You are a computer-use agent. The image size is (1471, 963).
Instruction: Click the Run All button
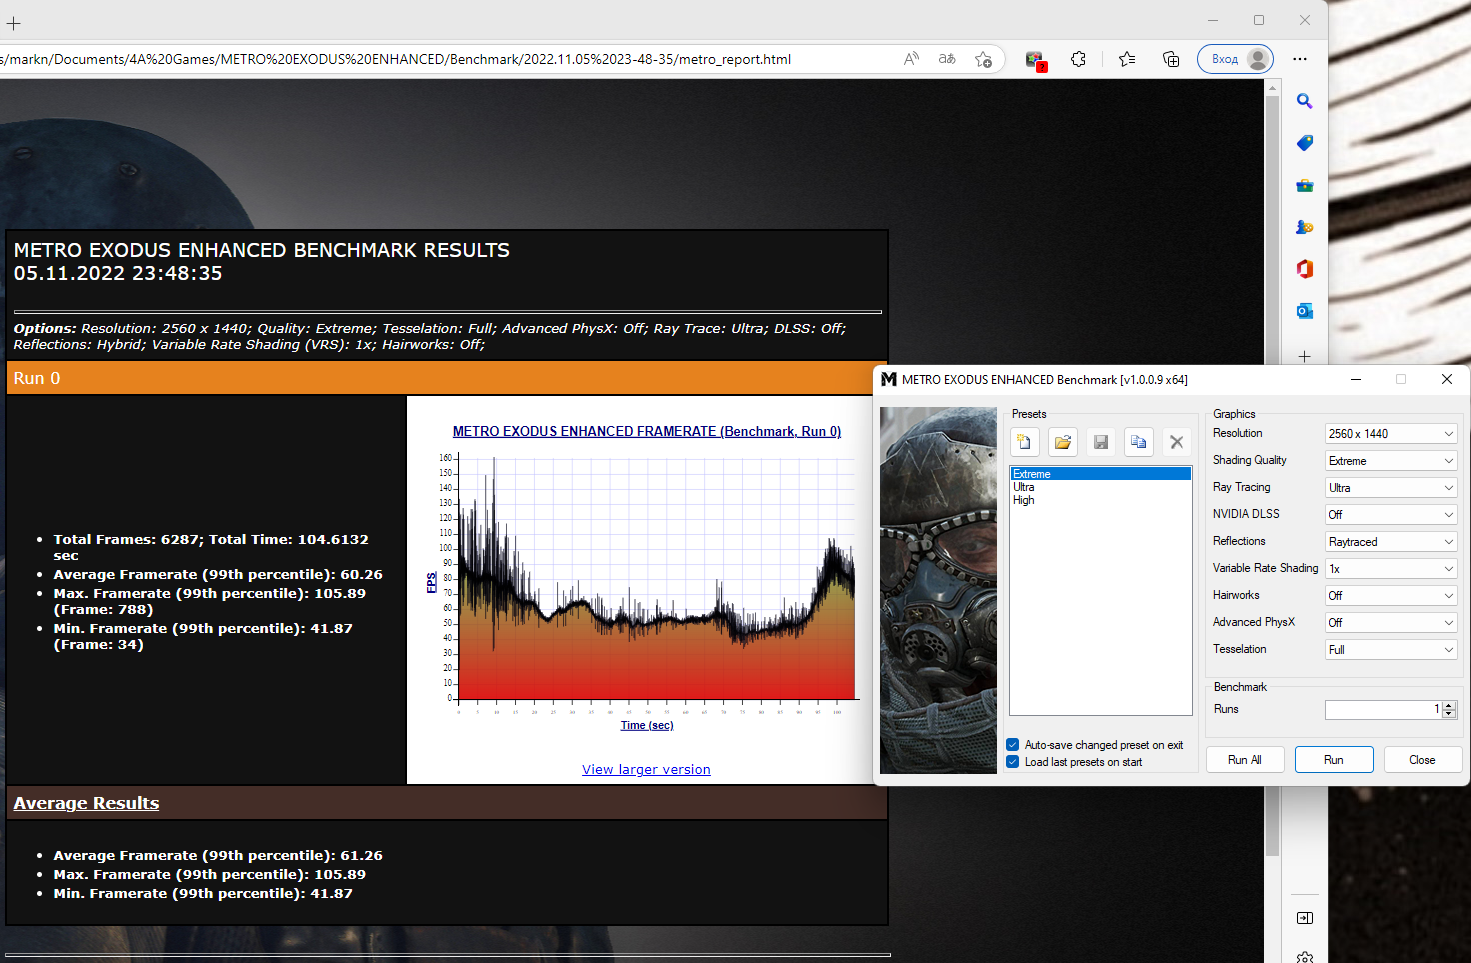1245,760
